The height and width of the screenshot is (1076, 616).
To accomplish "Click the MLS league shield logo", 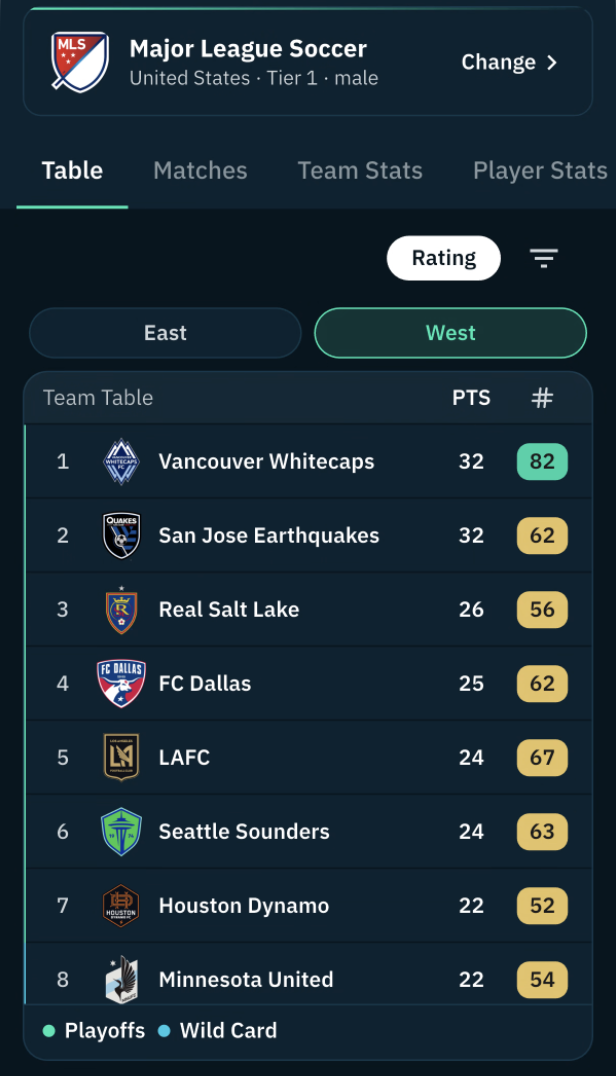I will pyautogui.click(x=80, y=62).
